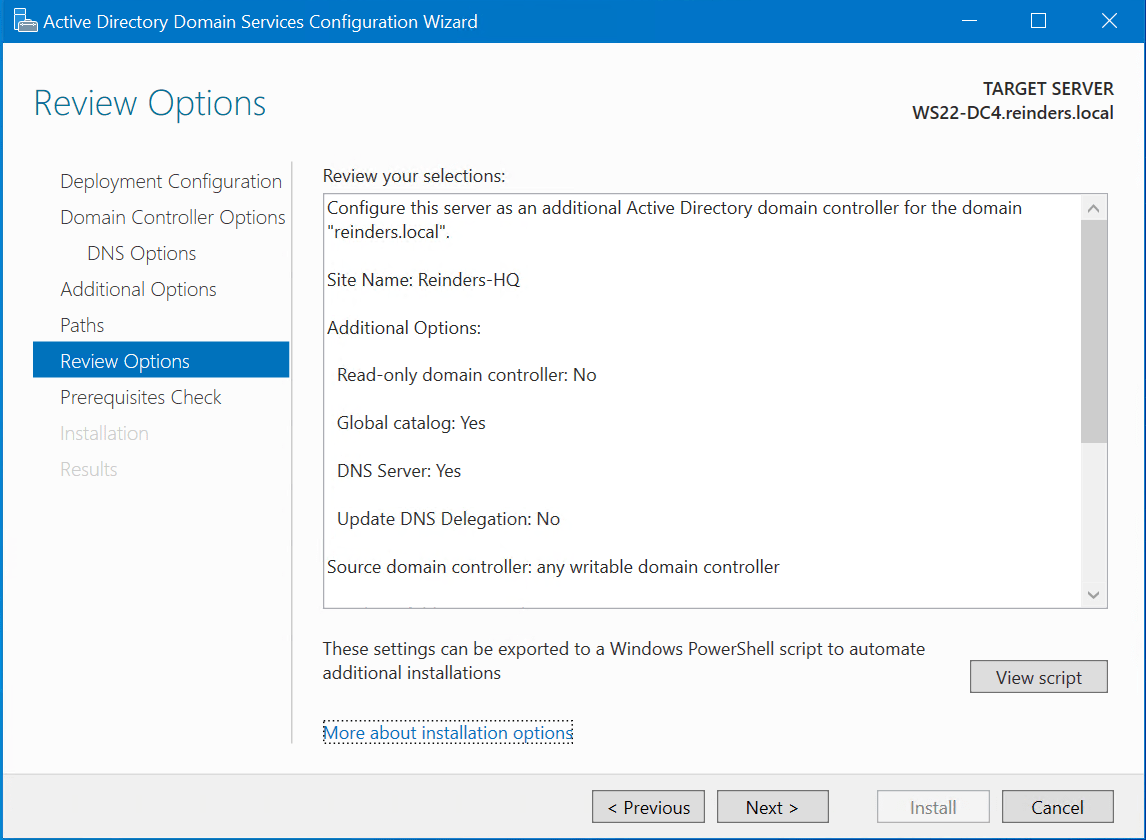Go to the Prerequisites Check step

click(140, 397)
